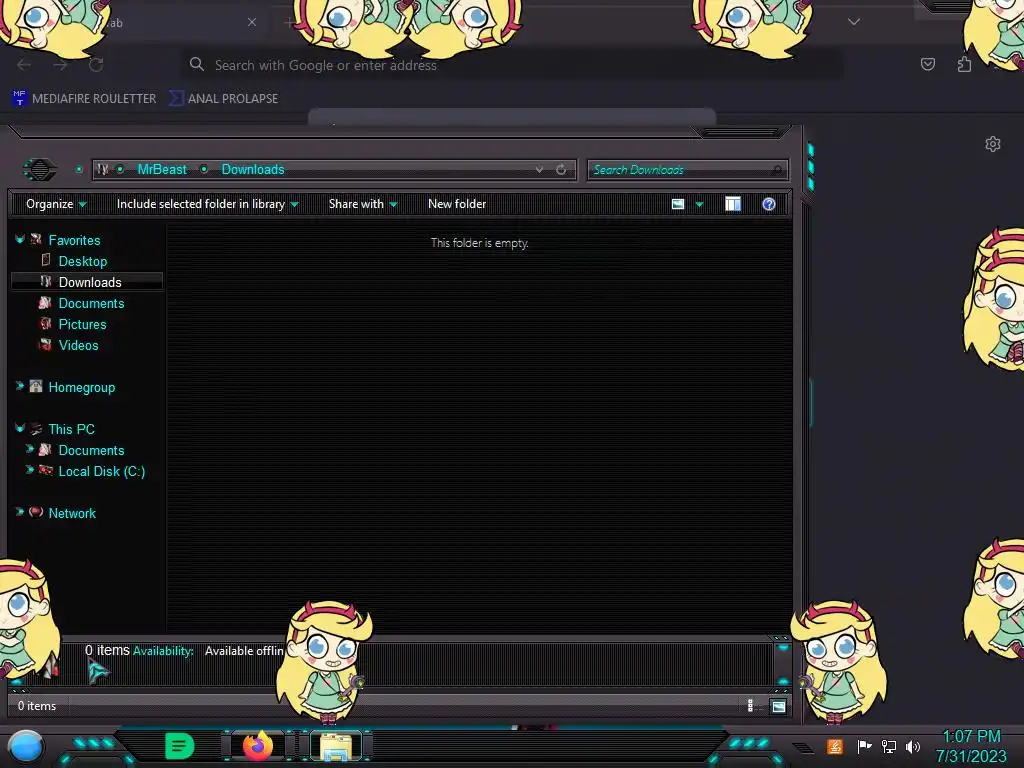The image size is (1024, 768).
Task: Open Pictures in Favorites
Action: 82,324
